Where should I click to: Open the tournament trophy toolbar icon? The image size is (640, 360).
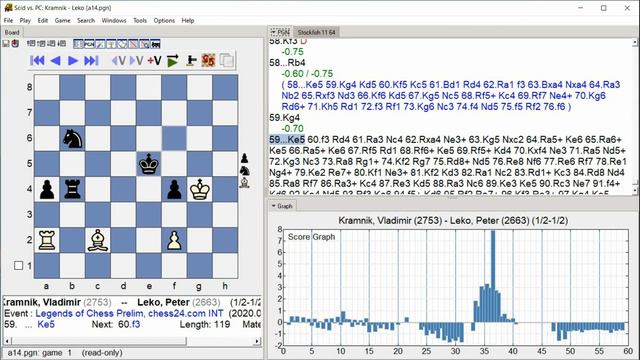click(111, 44)
